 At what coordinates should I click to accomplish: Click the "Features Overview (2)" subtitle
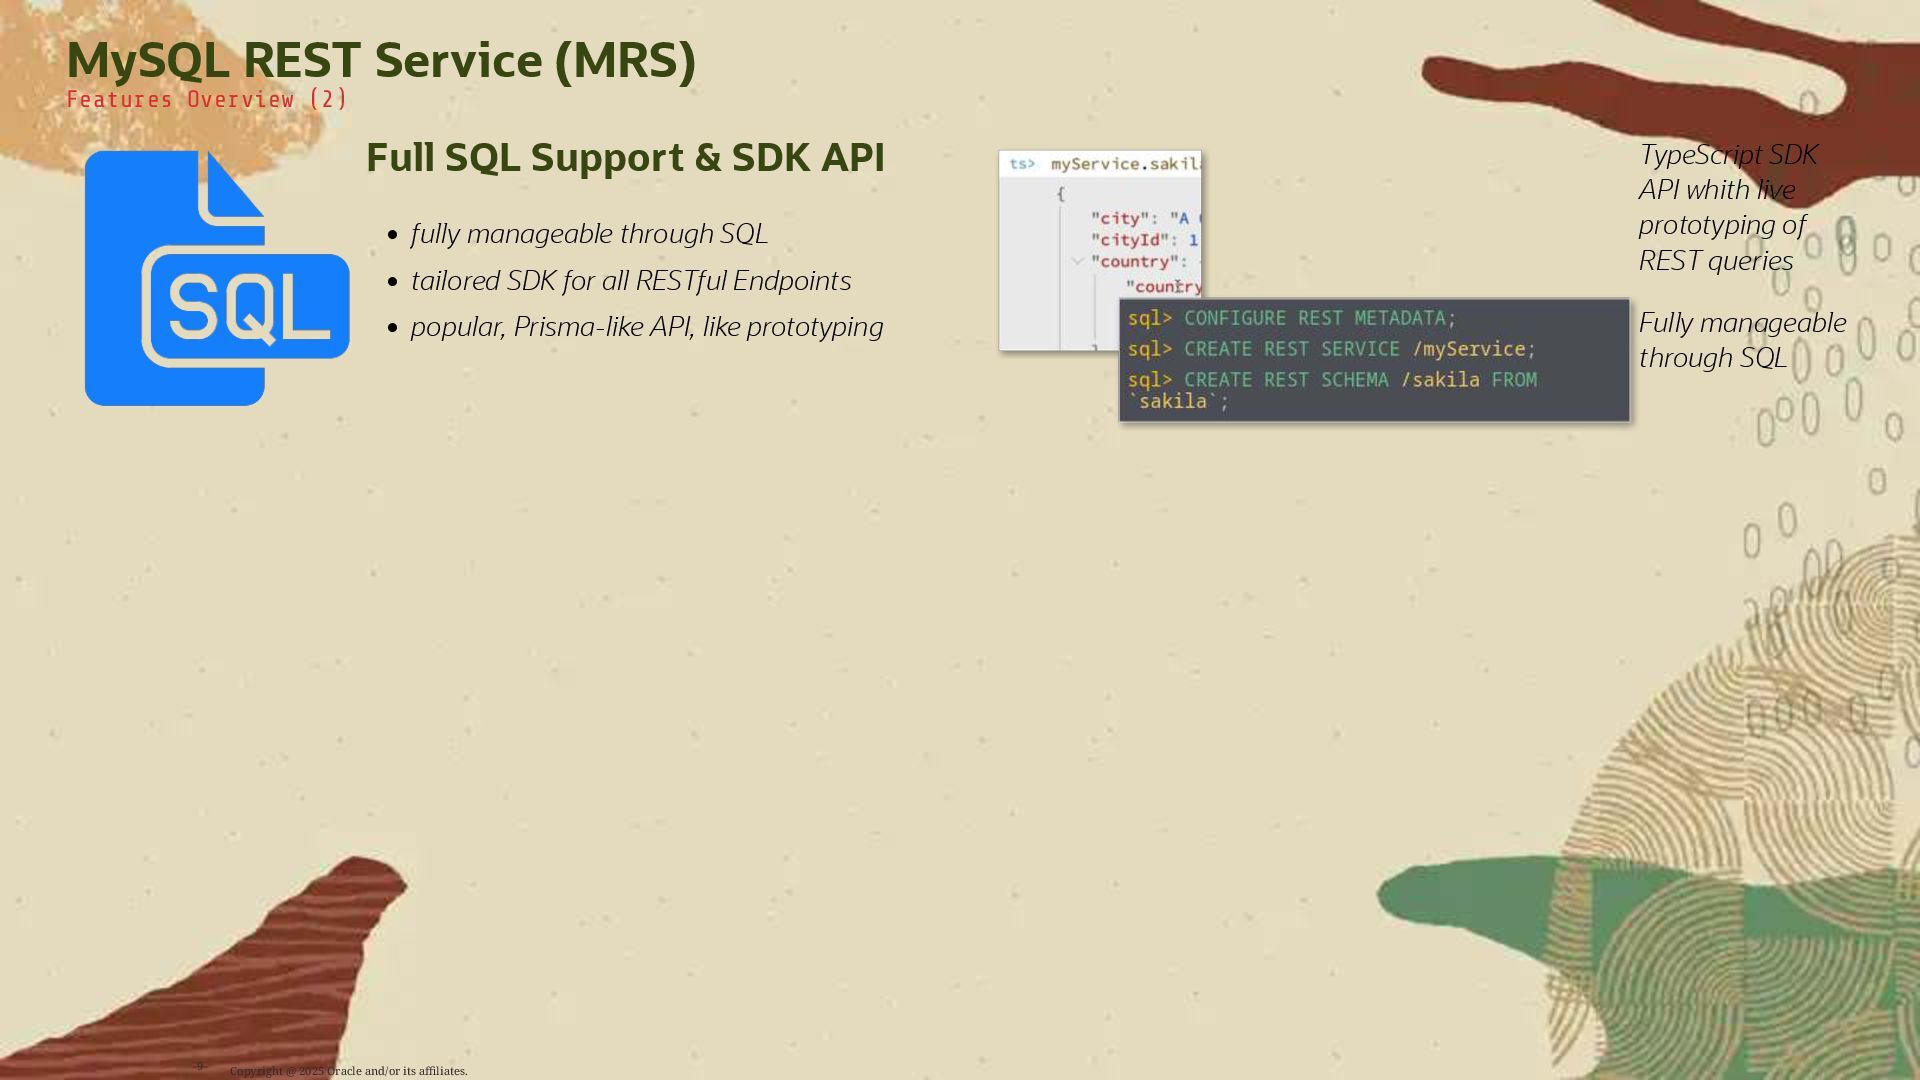click(207, 100)
